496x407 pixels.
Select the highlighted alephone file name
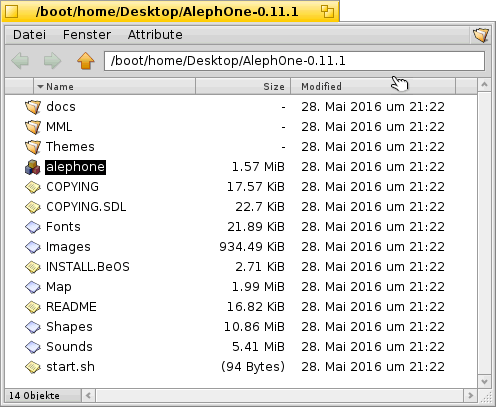[75, 167]
